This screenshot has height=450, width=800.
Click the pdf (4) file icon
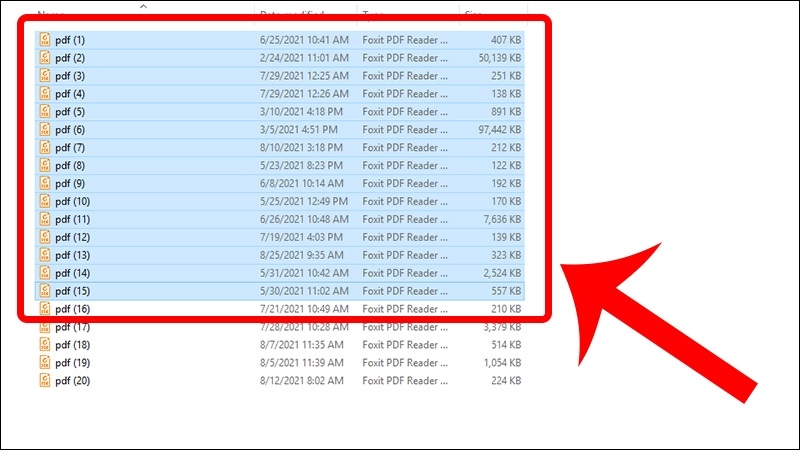(x=45, y=93)
